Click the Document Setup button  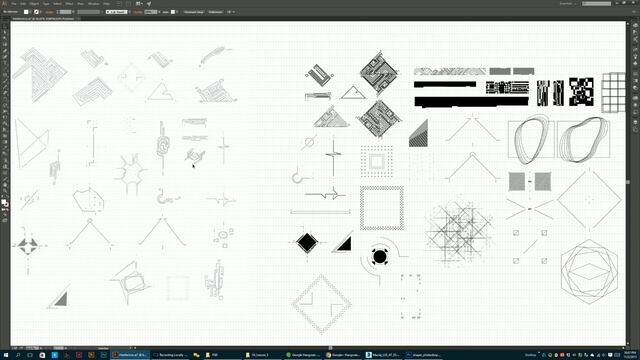194,12
